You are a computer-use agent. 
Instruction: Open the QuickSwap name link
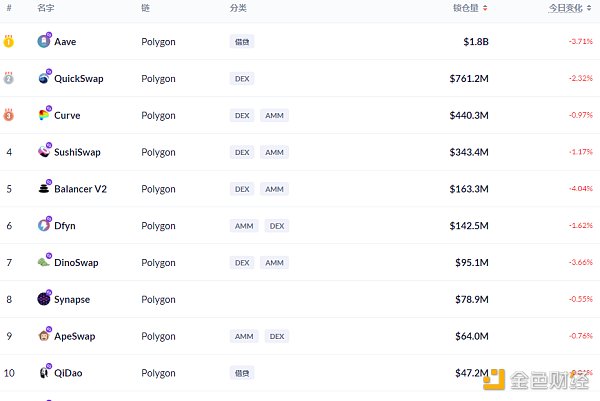point(78,79)
